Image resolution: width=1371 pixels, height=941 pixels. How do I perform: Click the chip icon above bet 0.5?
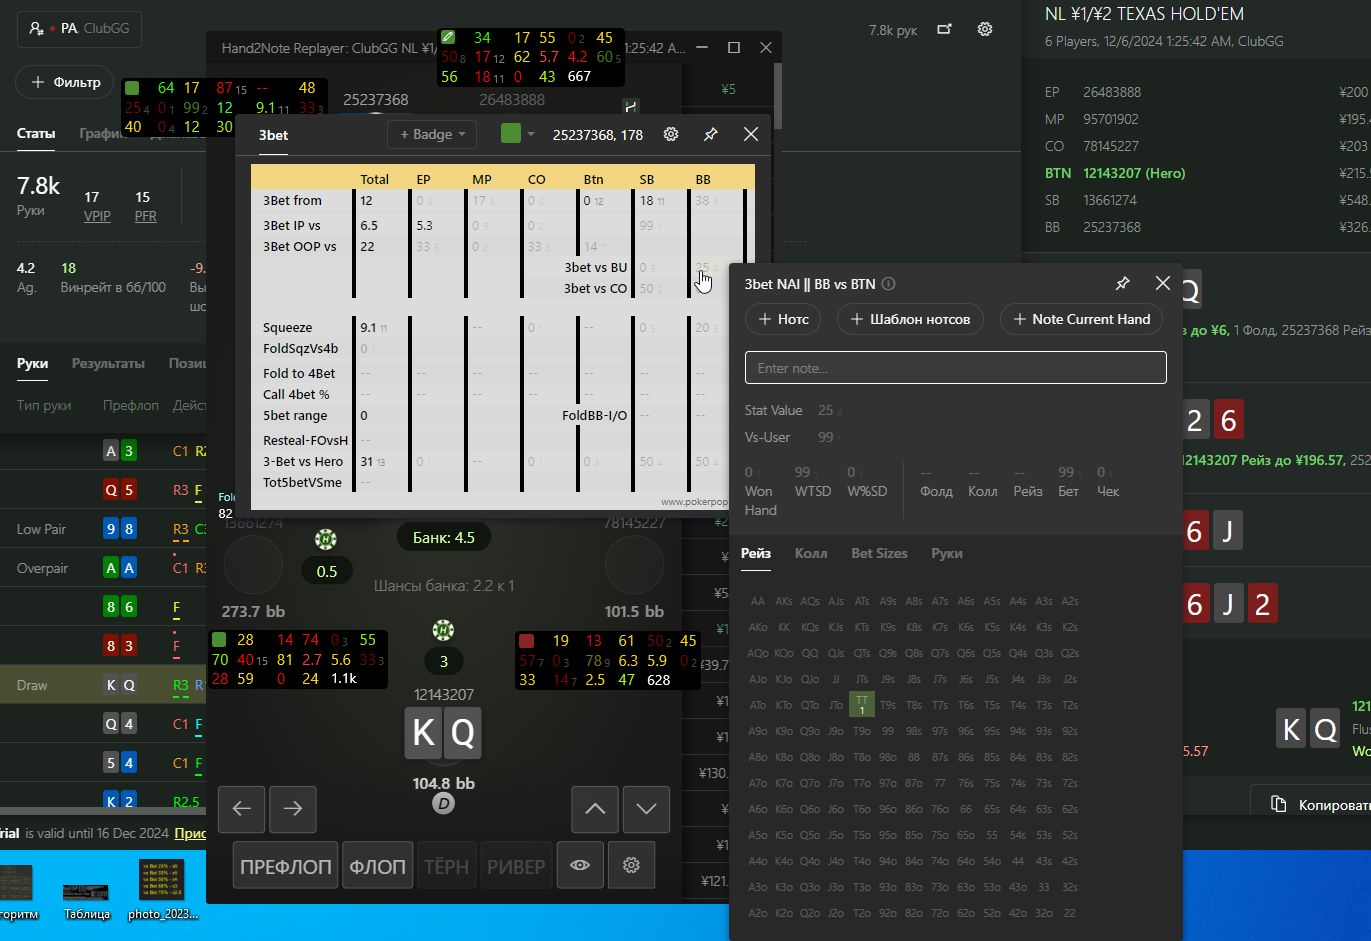pos(325,540)
